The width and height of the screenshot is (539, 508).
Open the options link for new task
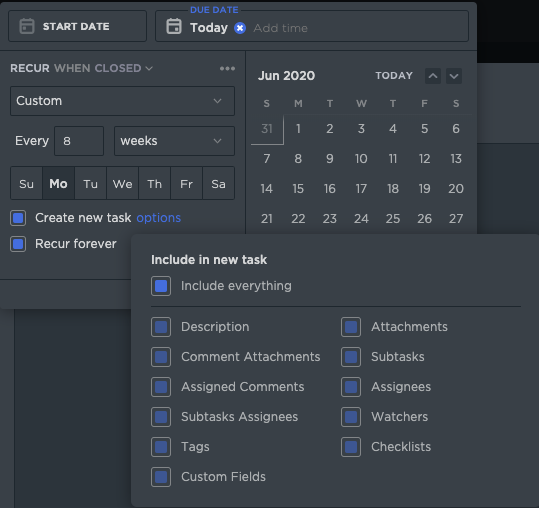click(x=158, y=218)
